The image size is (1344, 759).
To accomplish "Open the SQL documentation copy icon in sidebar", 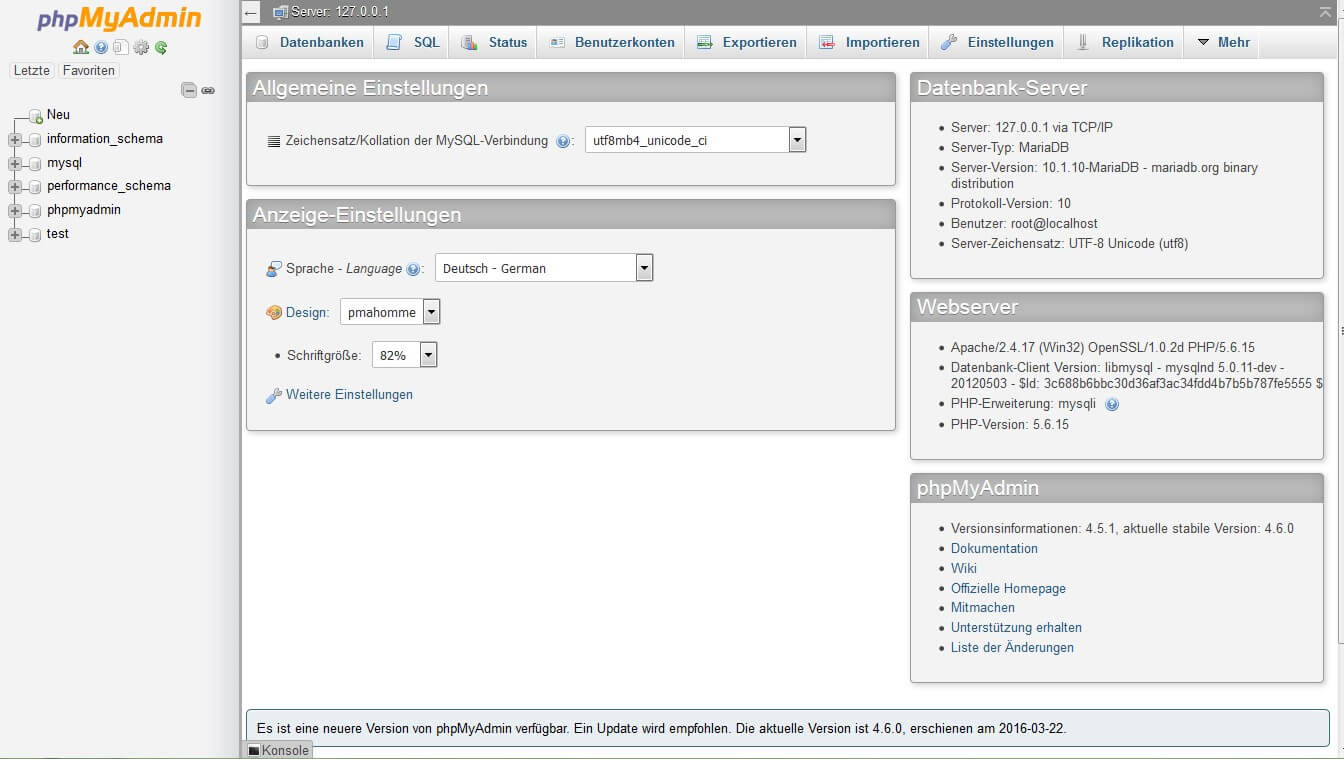I will [x=121, y=47].
